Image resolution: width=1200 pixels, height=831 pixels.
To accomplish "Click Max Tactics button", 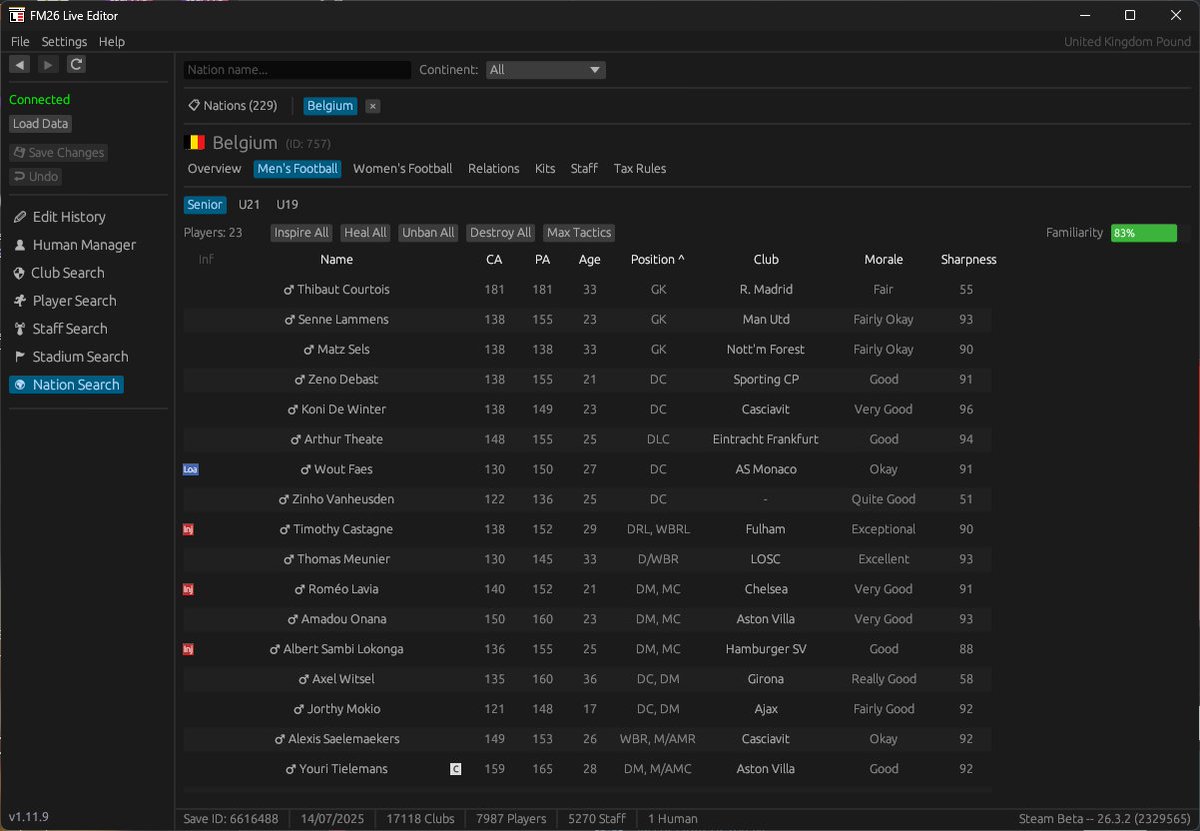I will (x=579, y=233).
